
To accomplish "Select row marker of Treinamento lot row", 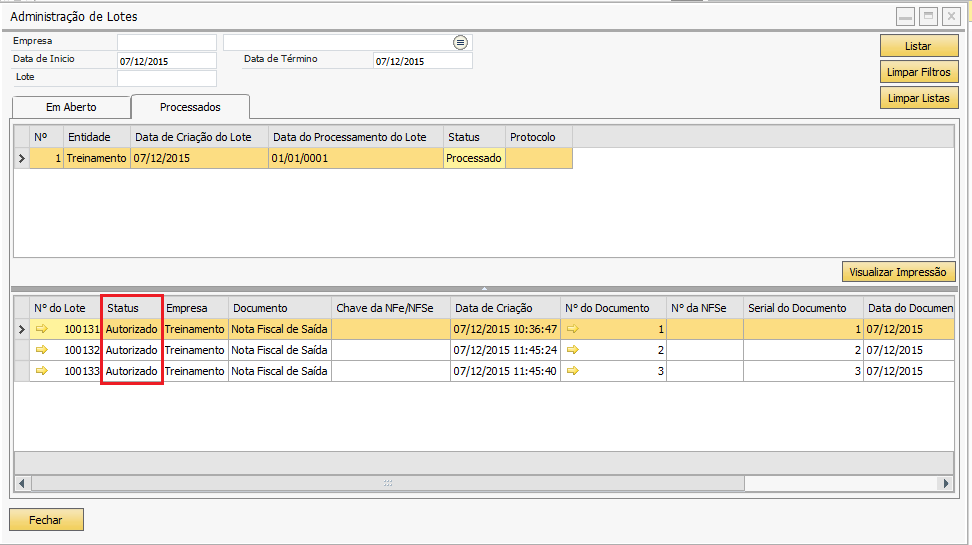I will coord(22,158).
